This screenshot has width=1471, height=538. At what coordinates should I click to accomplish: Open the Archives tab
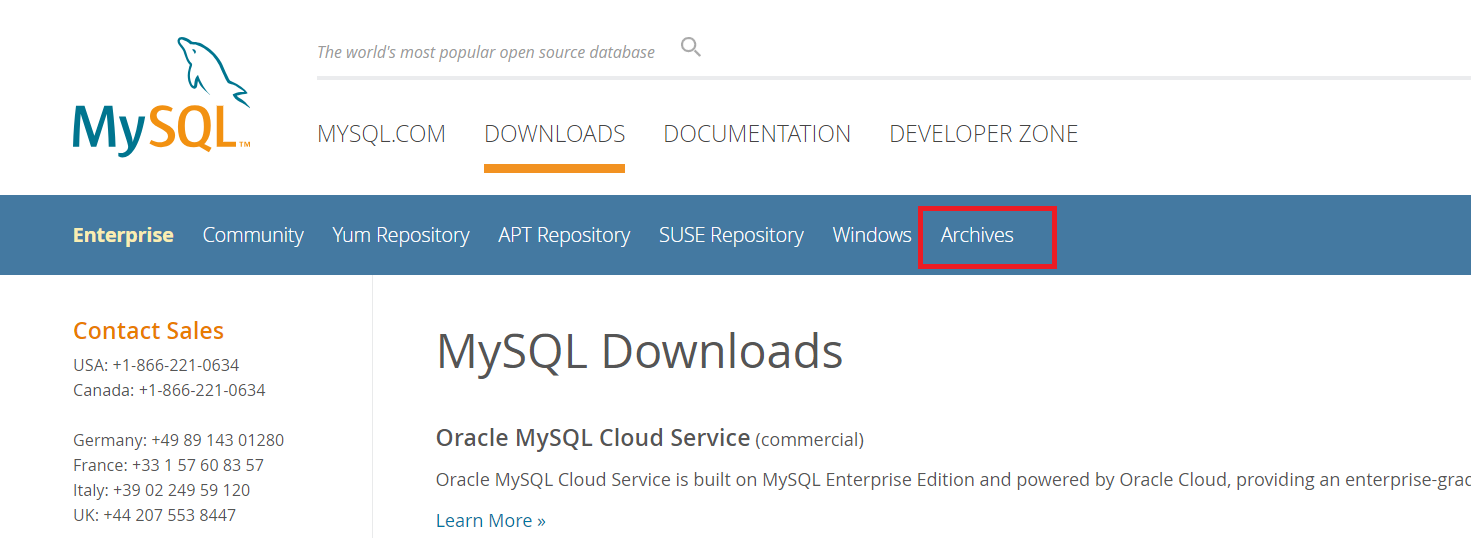(x=977, y=235)
